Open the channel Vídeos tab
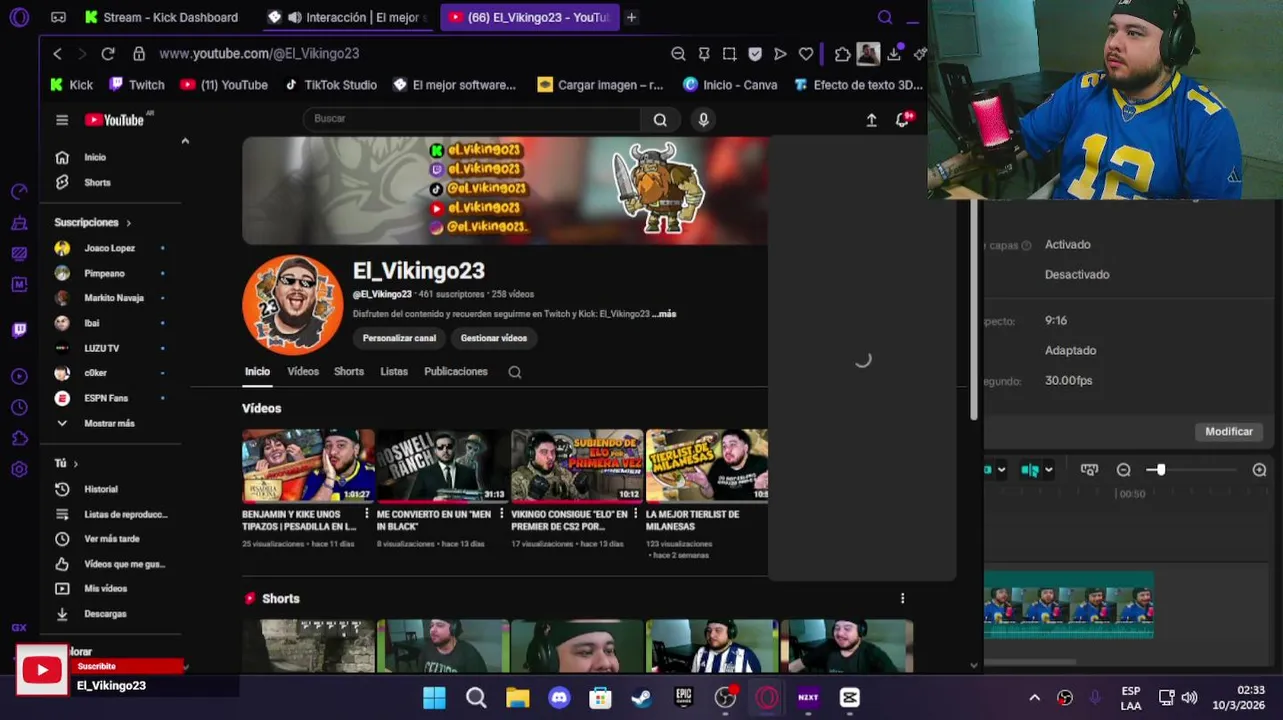The width and height of the screenshot is (1283, 720). coord(303,372)
